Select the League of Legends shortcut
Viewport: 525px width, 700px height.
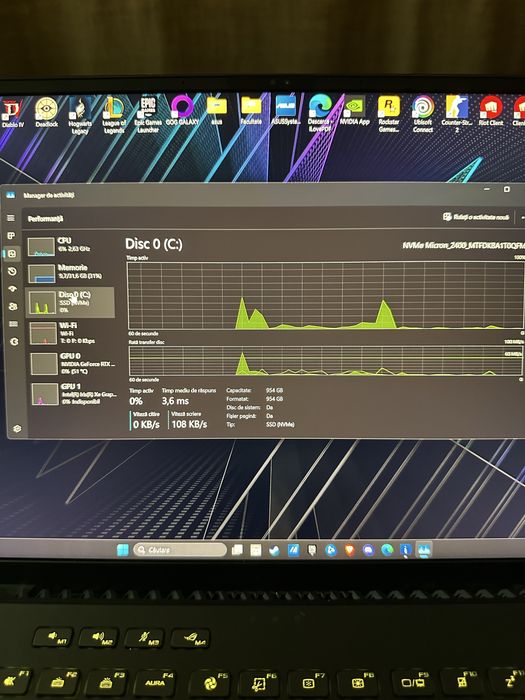click(114, 115)
